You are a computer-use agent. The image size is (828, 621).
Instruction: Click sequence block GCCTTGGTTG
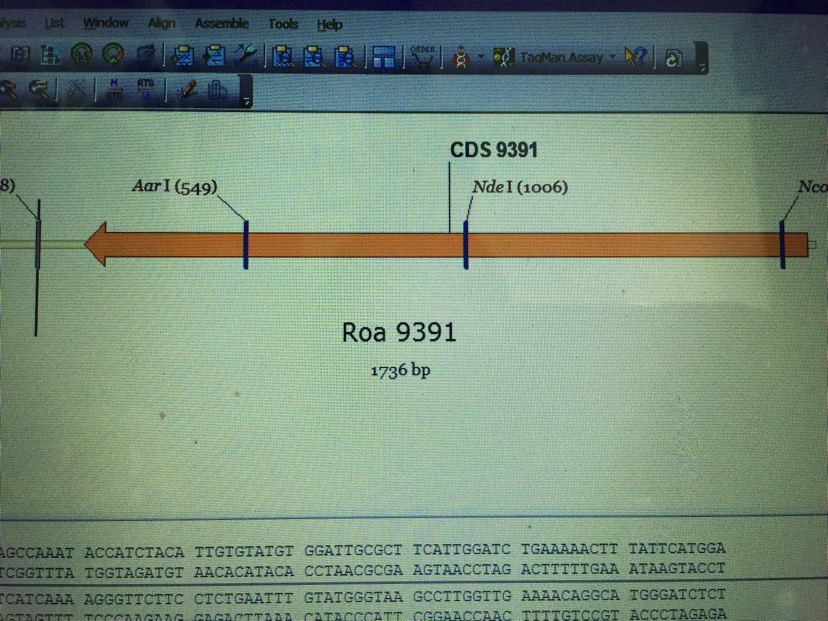click(x=462, y=596)
